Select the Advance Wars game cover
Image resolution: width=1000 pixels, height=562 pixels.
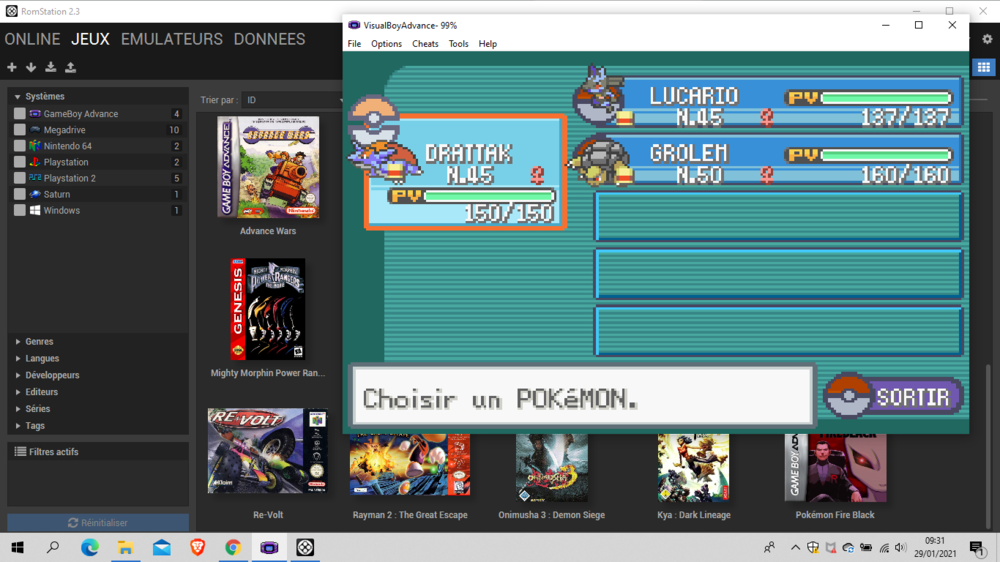(x=268, y=167)
